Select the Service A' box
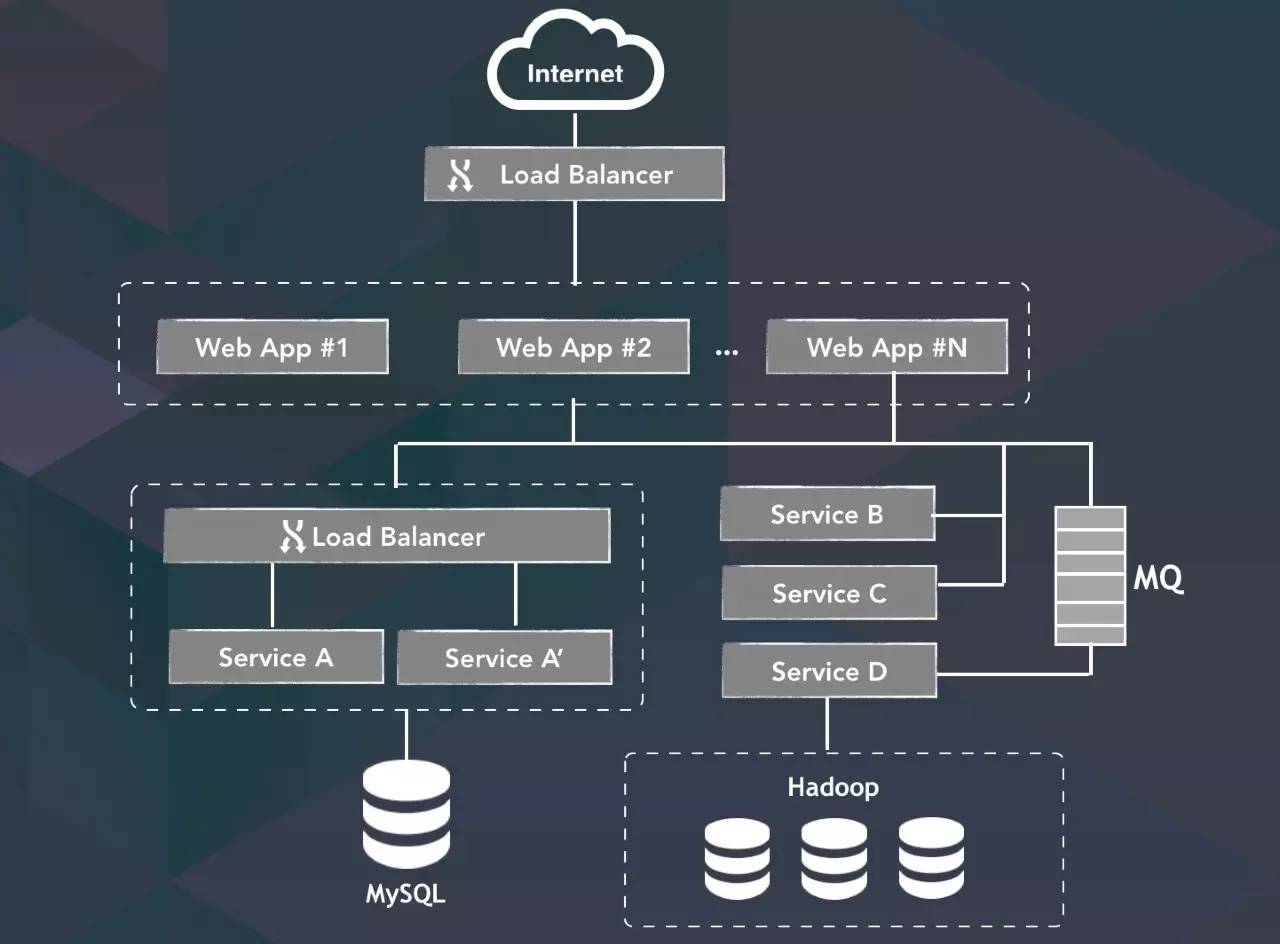 504,658
